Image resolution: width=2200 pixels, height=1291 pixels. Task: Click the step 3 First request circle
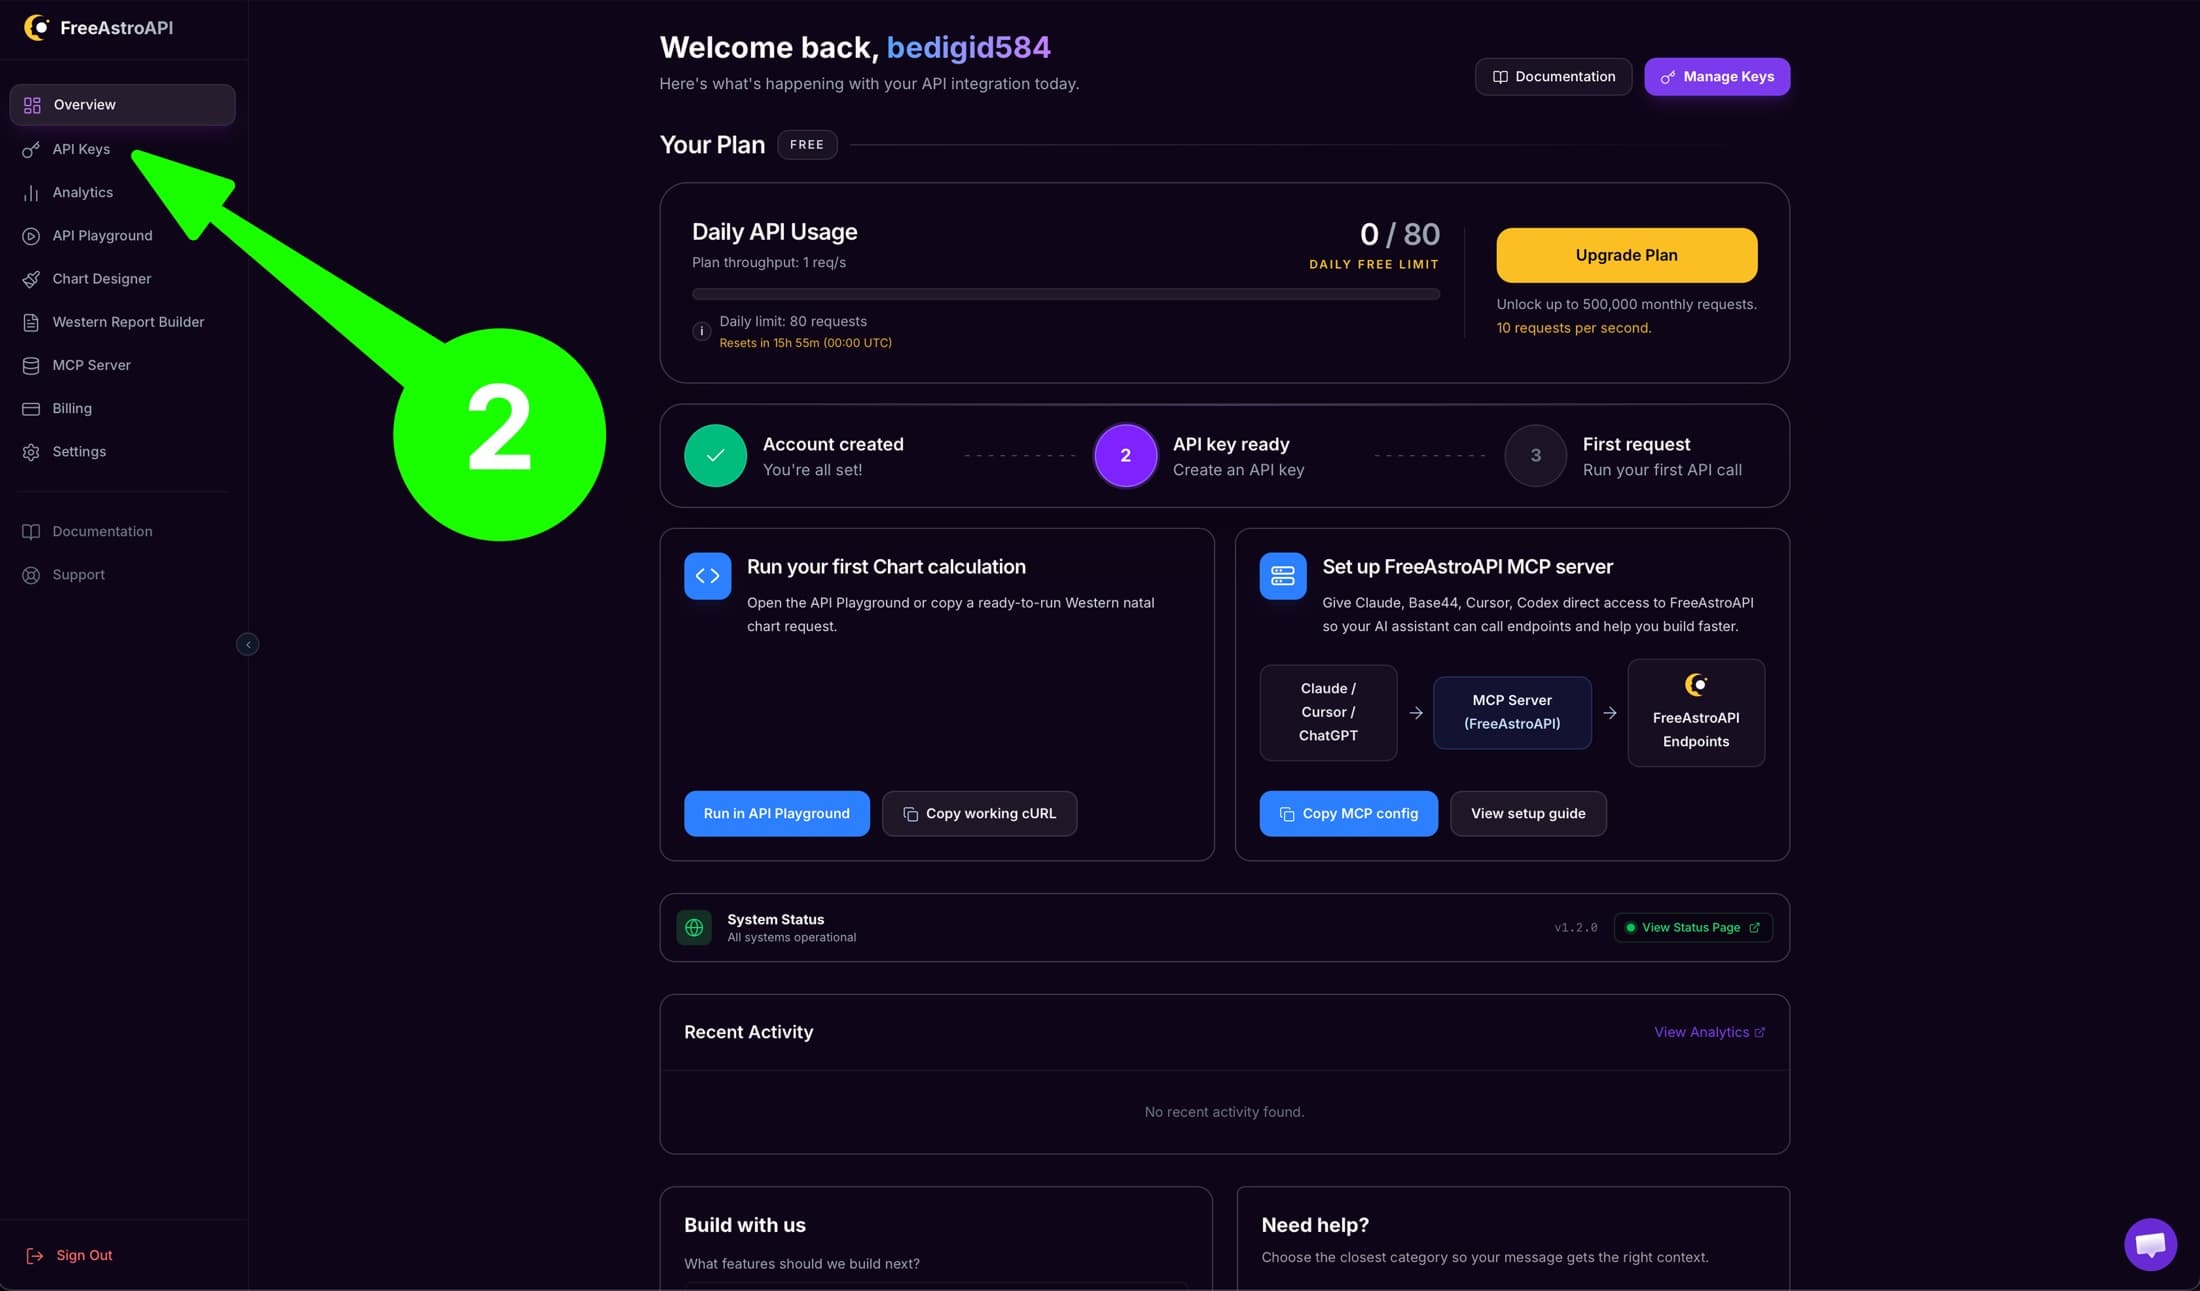tap(1535, 456)
